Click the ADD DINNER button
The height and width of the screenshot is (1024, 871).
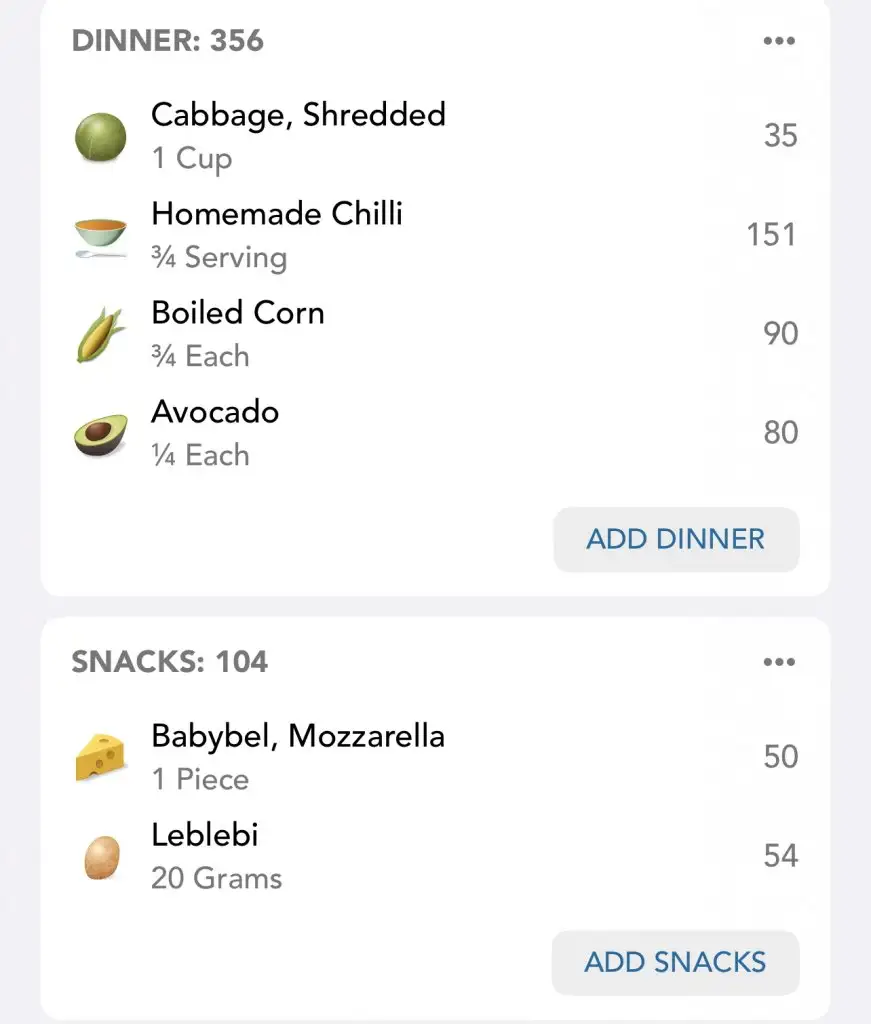click(676, 539)
